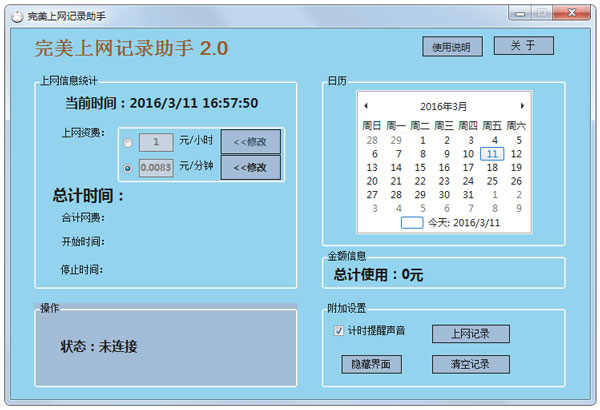Select date 22 in the calendar
600x410 pixels.
pos(420,181)
